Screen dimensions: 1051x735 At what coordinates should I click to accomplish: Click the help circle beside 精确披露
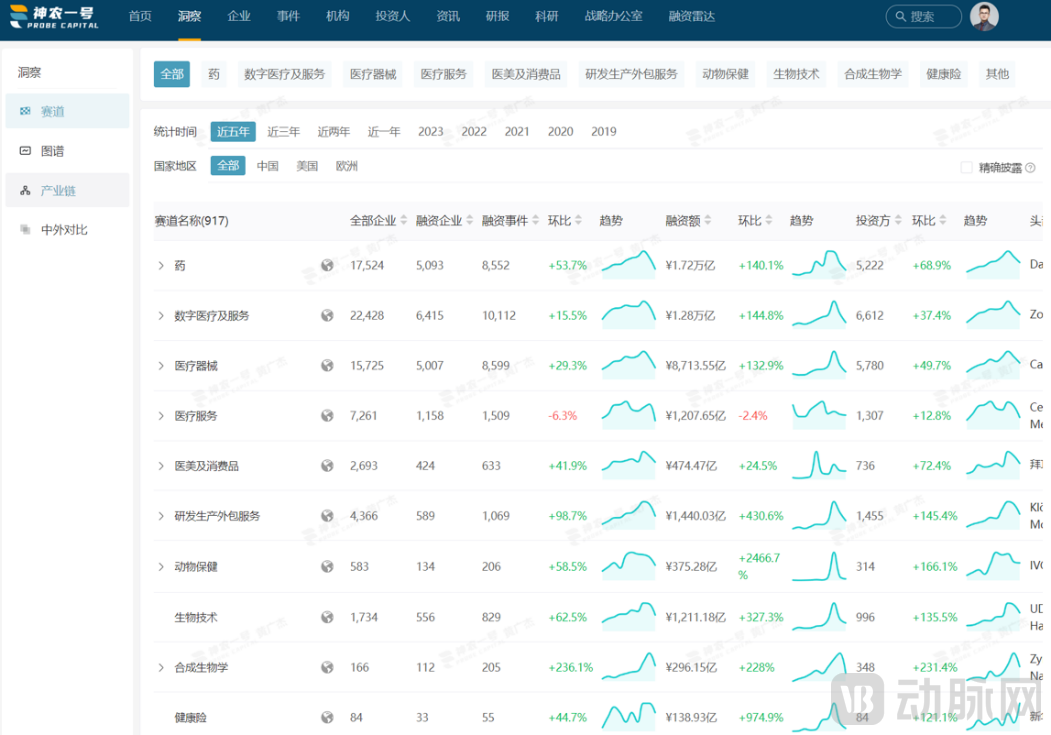(1031, 167)
